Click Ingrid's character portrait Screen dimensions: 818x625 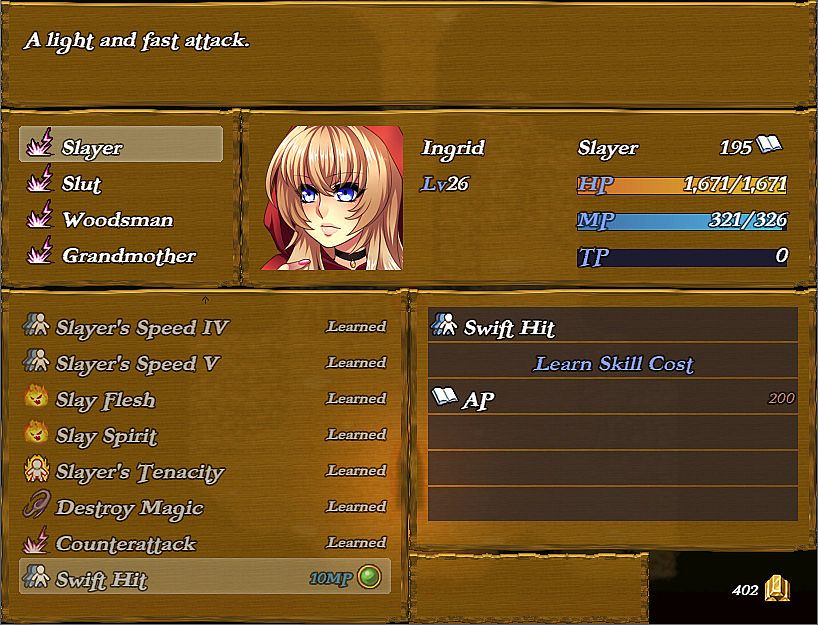332,198
